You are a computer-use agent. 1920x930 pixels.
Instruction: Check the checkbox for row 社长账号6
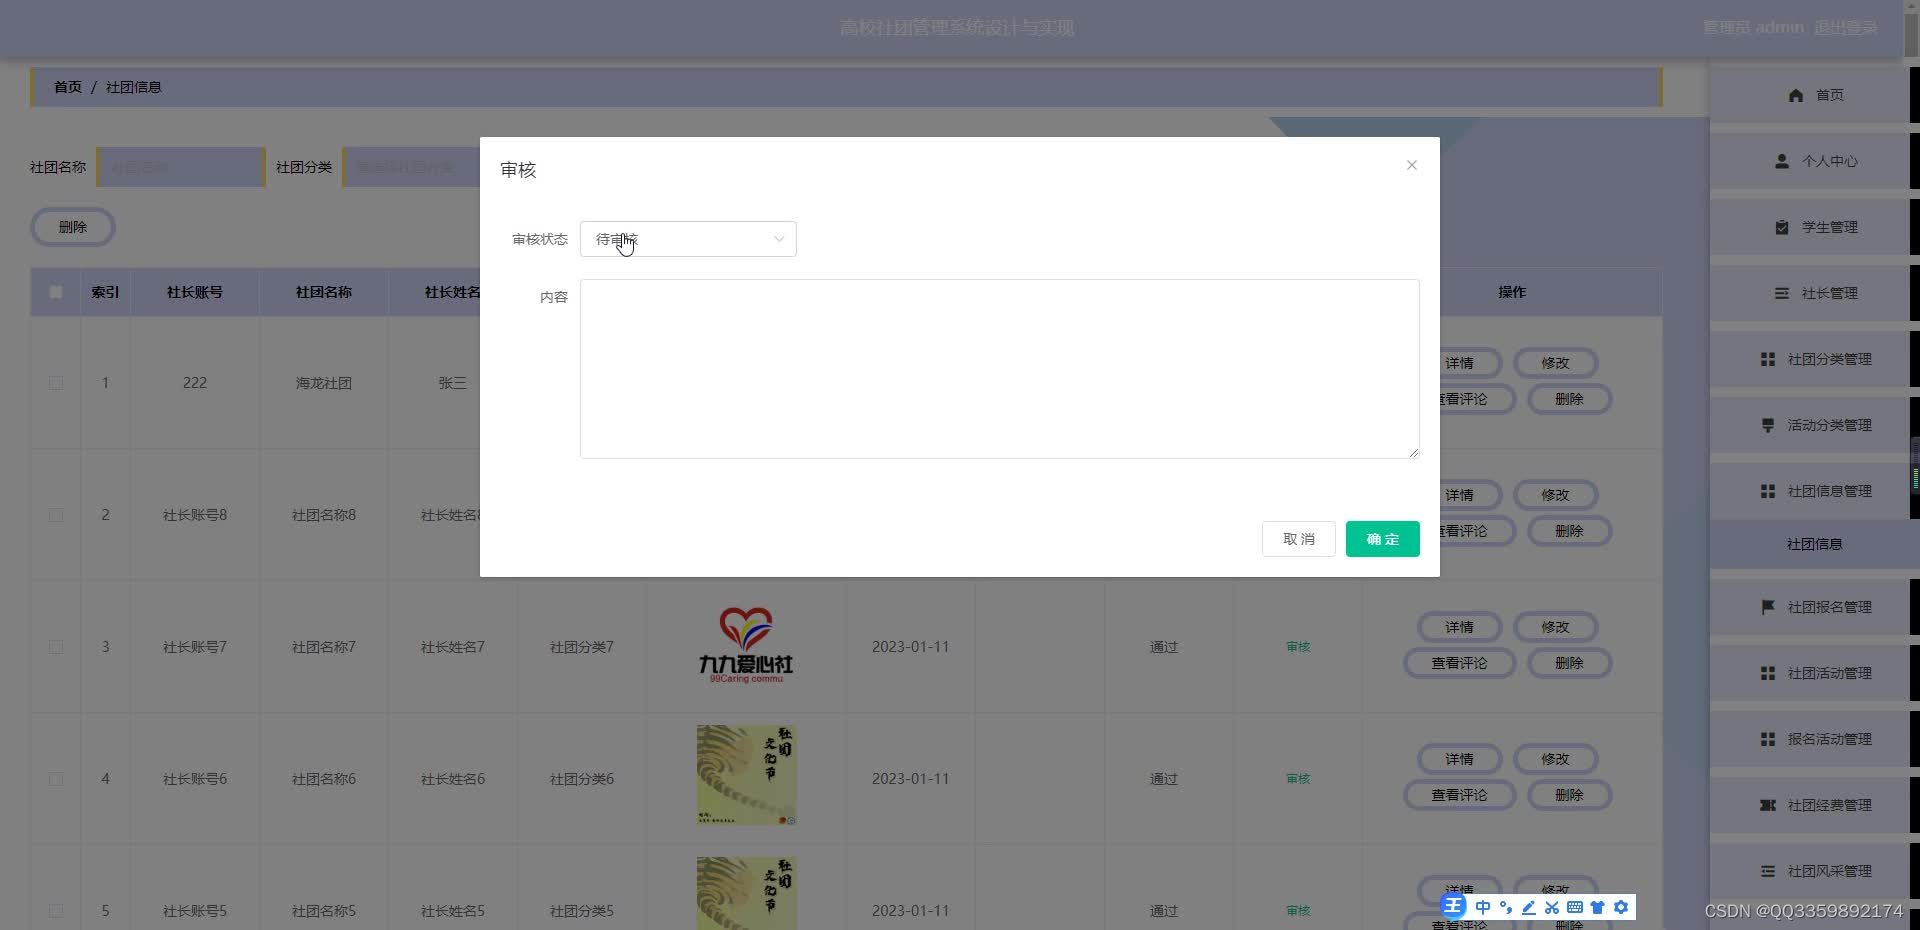click(x=56, y=779)
